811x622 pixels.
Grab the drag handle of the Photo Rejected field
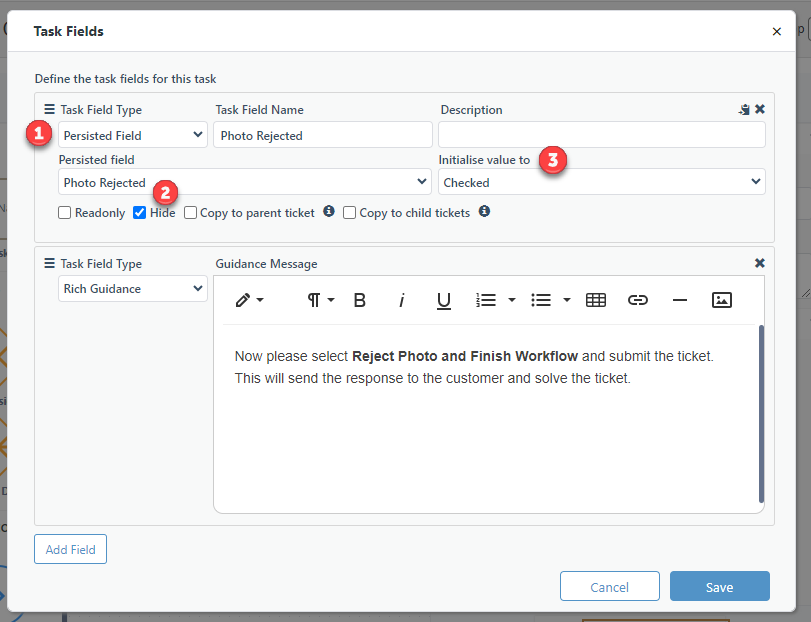point(49,109)
